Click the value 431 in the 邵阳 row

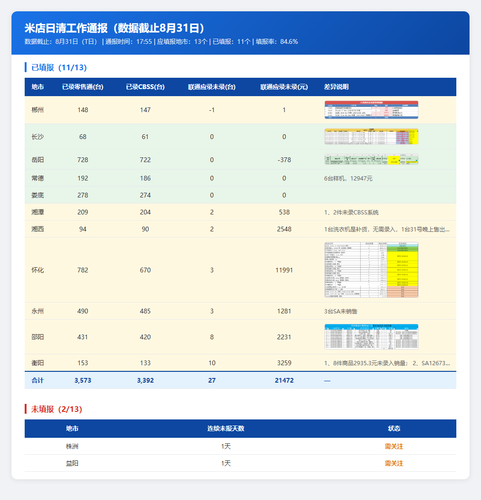[83, 337]
